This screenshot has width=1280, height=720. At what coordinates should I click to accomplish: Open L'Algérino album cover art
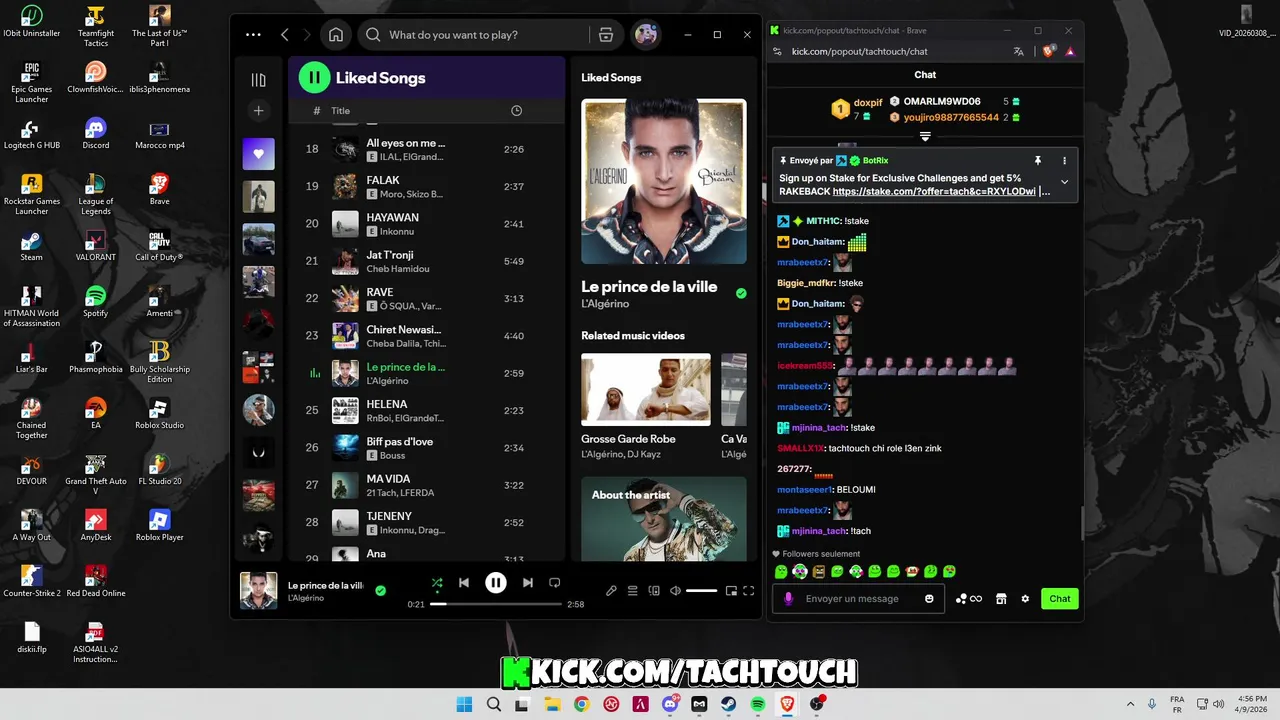point(664,181)
